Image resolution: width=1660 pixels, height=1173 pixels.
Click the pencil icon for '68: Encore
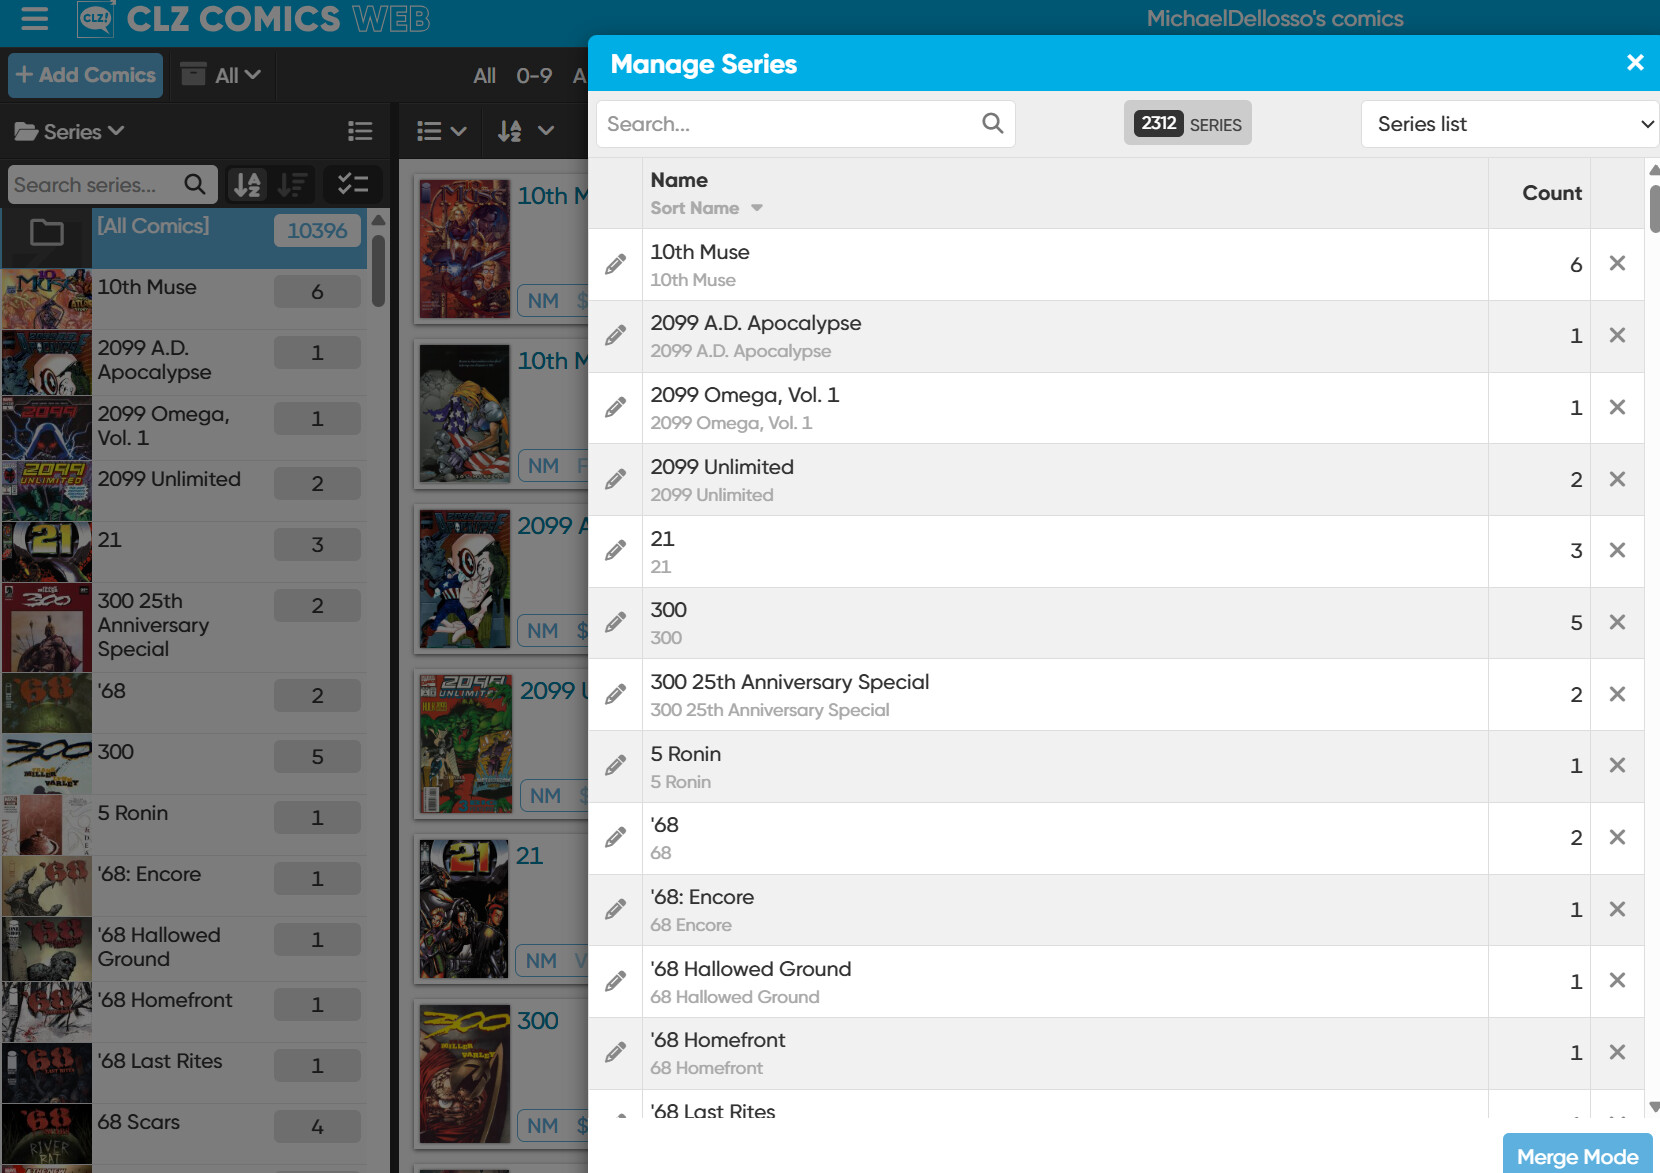(615, 909)
